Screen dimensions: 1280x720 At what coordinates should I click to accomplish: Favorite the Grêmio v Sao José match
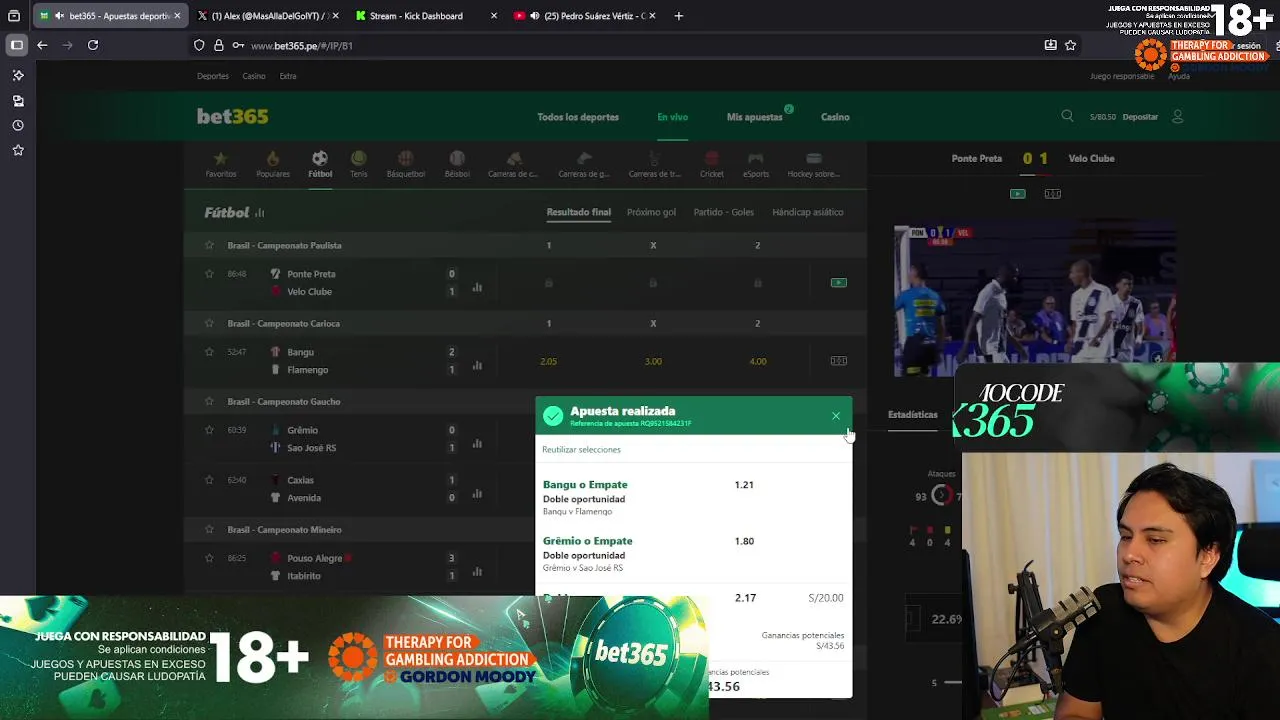[x=209, y=429]
